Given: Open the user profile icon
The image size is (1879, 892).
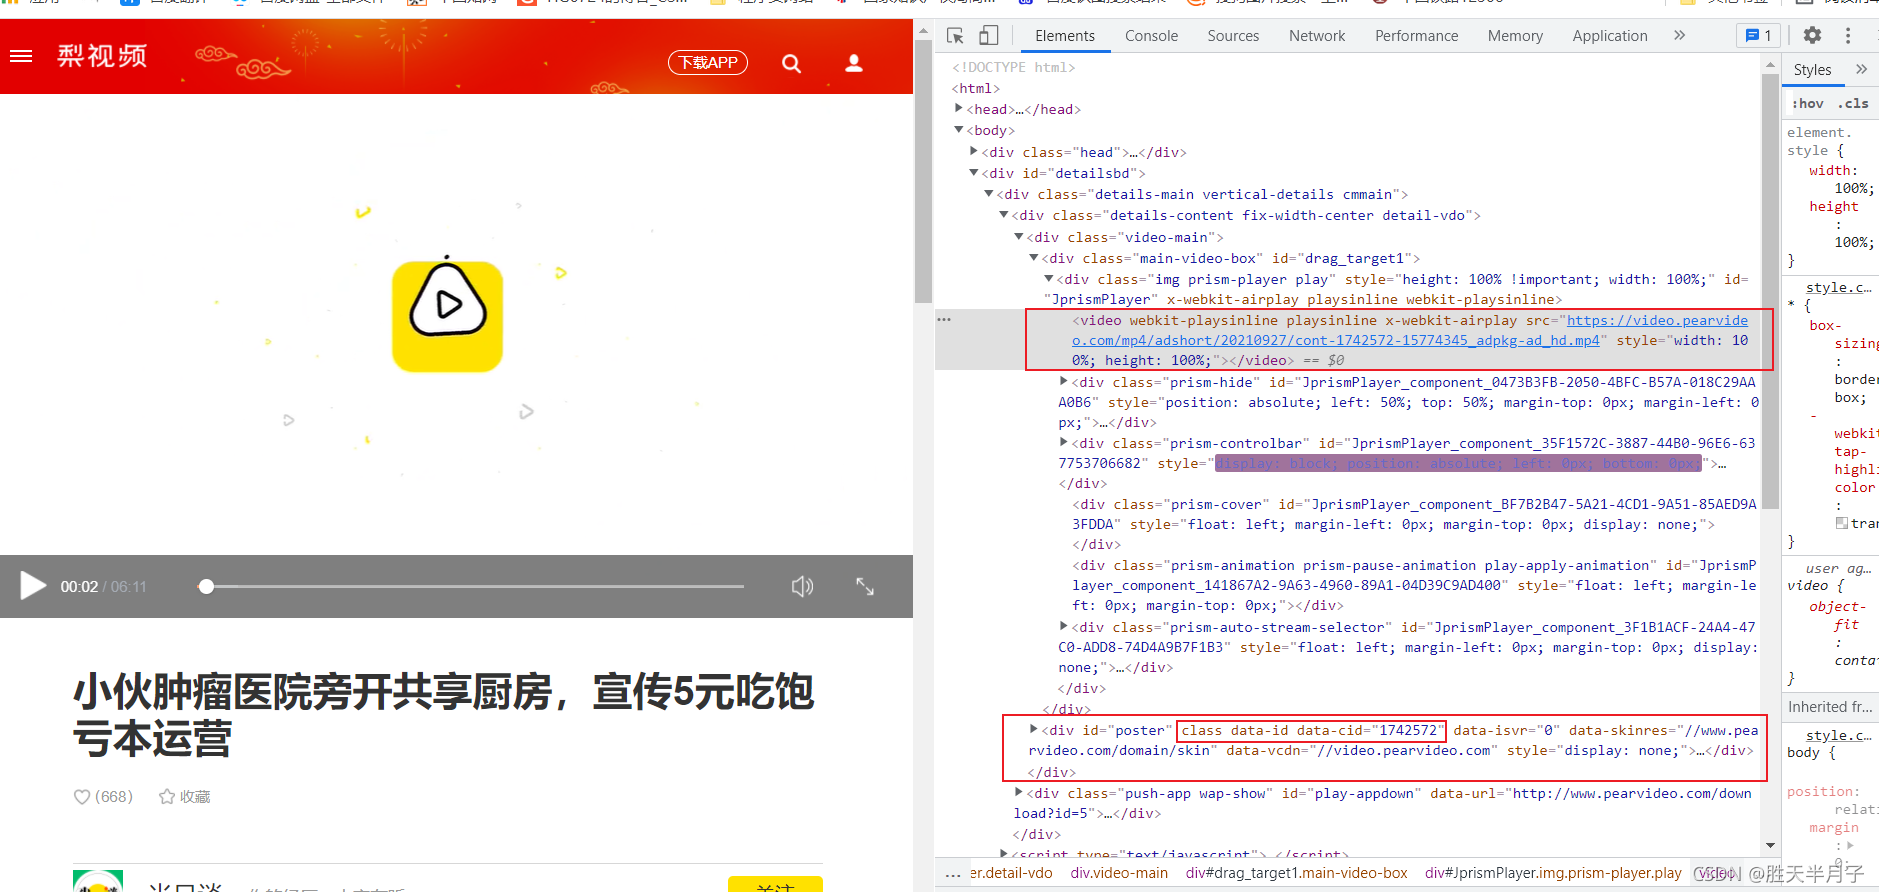Looking at the screenshot, I should (x=854, y=63).
